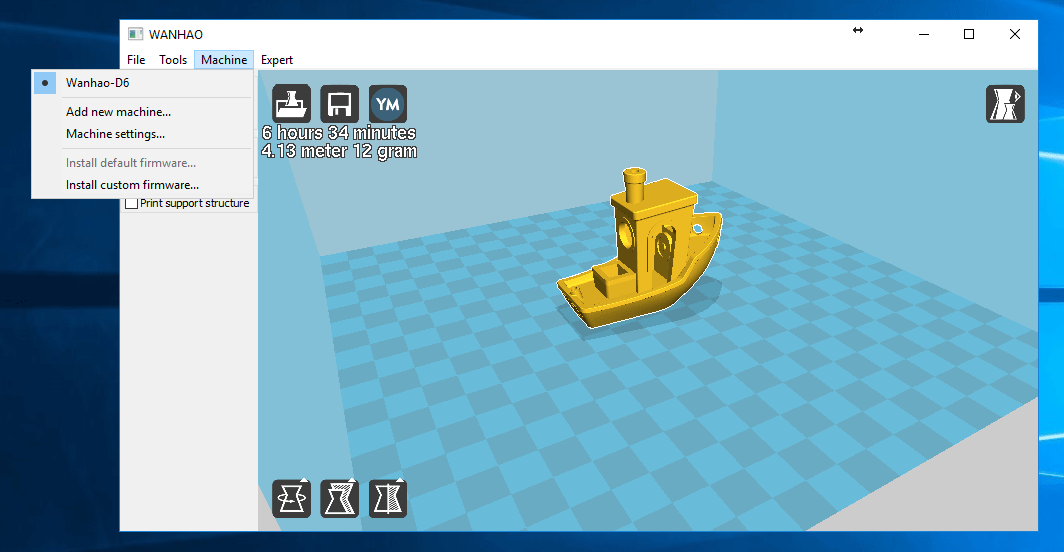Choose Add new machine... entry
This screenshot has height=552, width=1064.
pos(142,112)
